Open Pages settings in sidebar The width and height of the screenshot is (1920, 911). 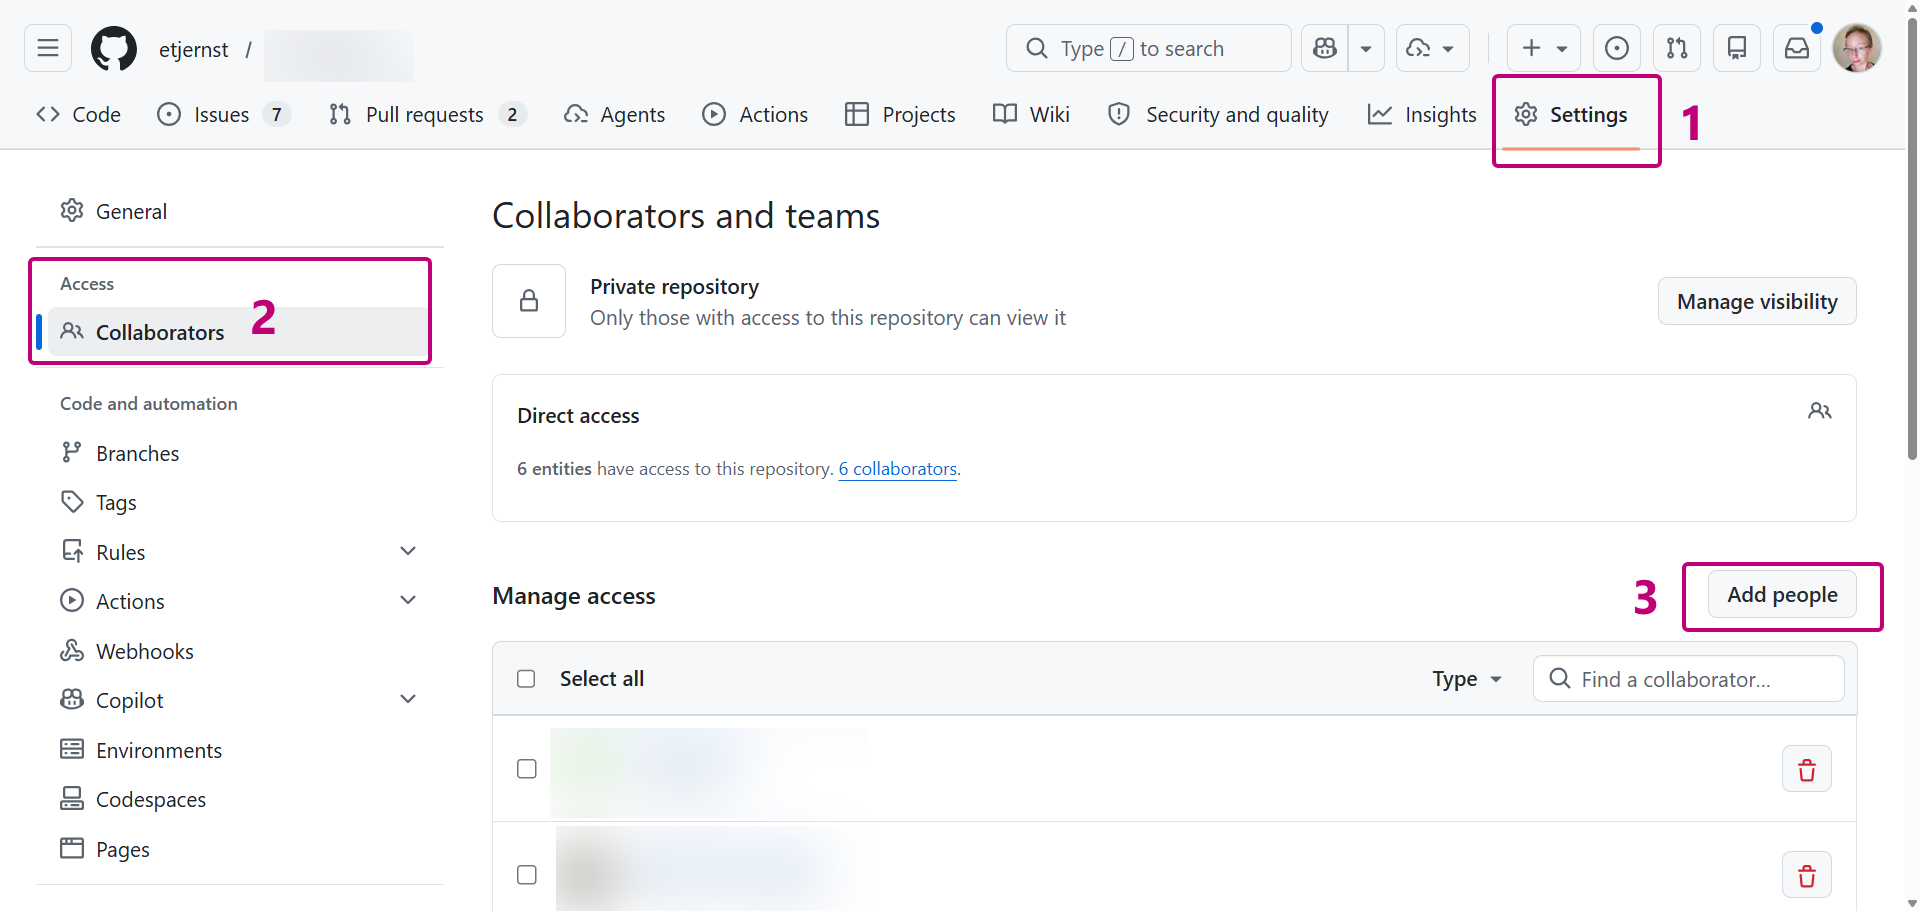[x=240, y=849]
